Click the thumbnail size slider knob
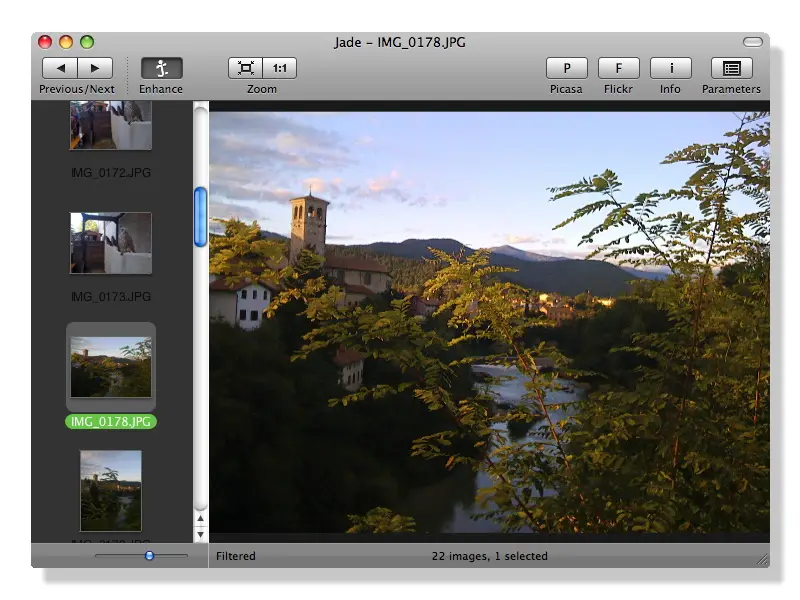 [x=149, y=556]
